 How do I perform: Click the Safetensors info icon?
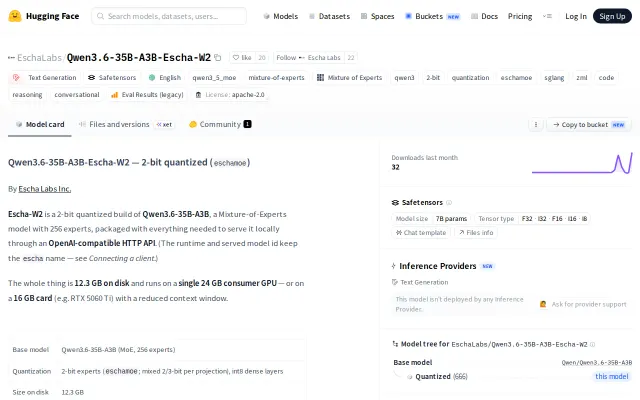(449, 202)
